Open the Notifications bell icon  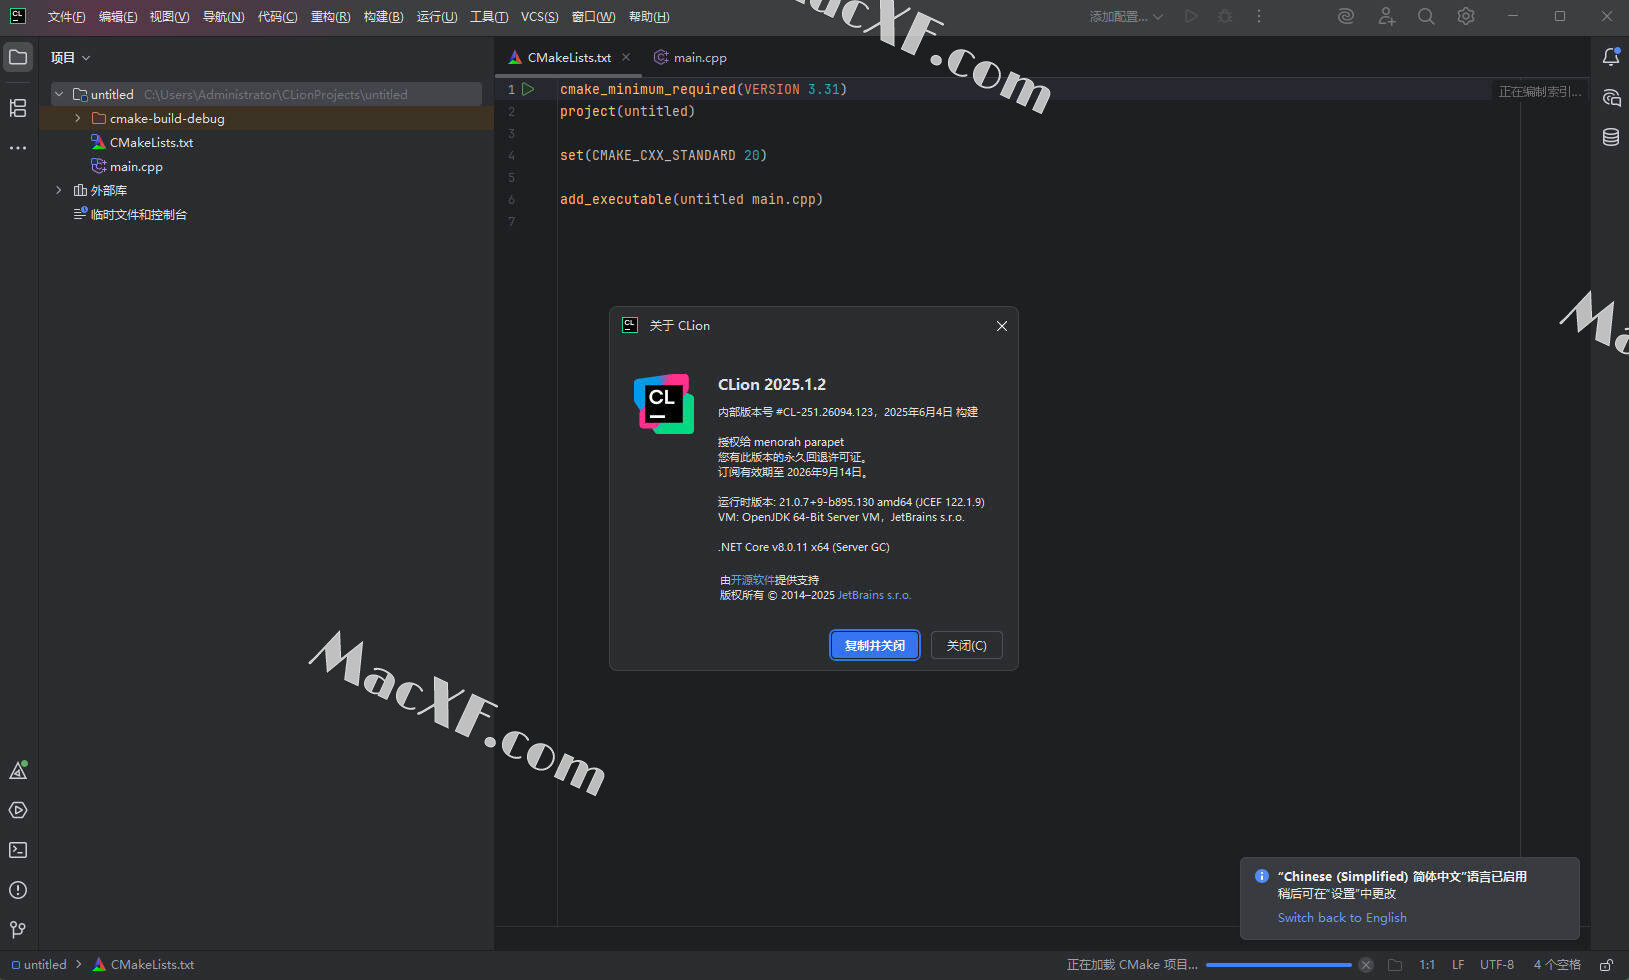(x=1611, y=57)
